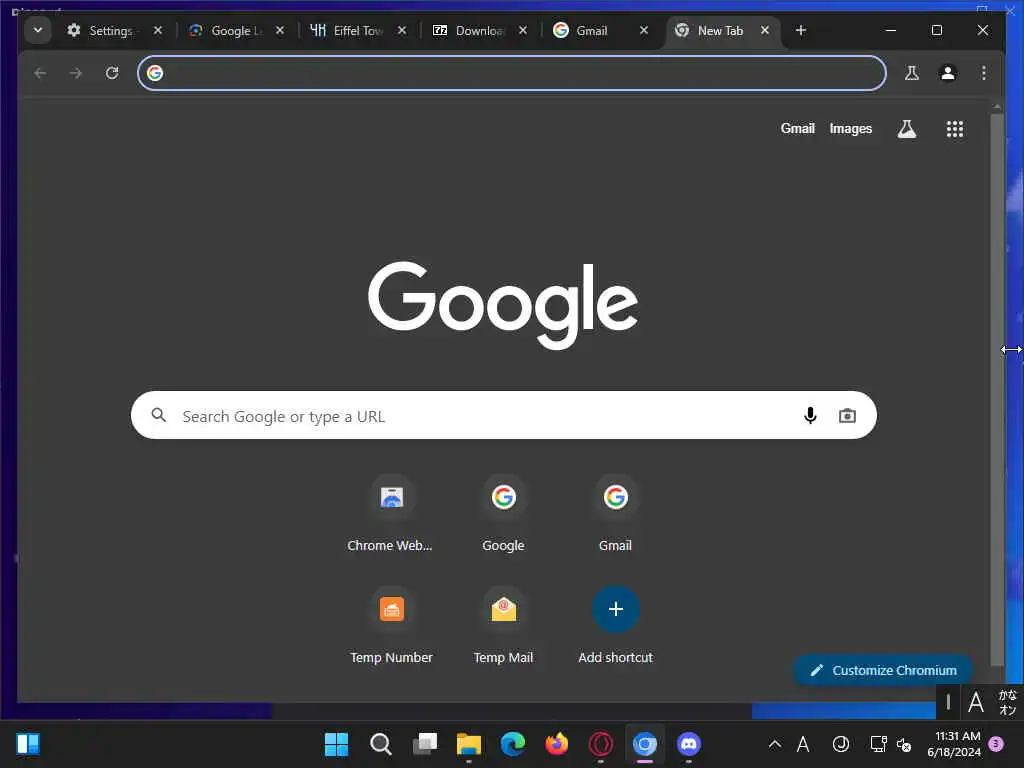Go forward to next page
Image resolution: width=1024 pixels, height=768 pixels.
(x=76, y=72)
